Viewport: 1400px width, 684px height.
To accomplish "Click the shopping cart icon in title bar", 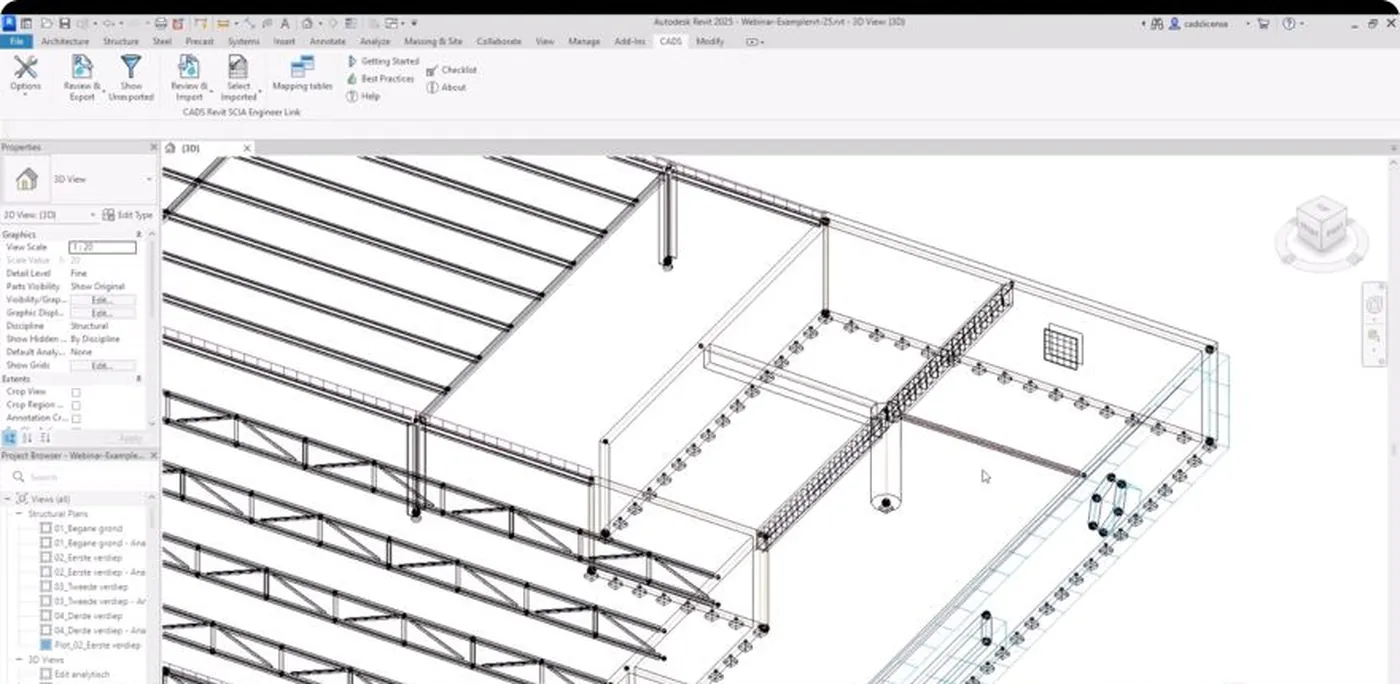I will click(1263, 23).
